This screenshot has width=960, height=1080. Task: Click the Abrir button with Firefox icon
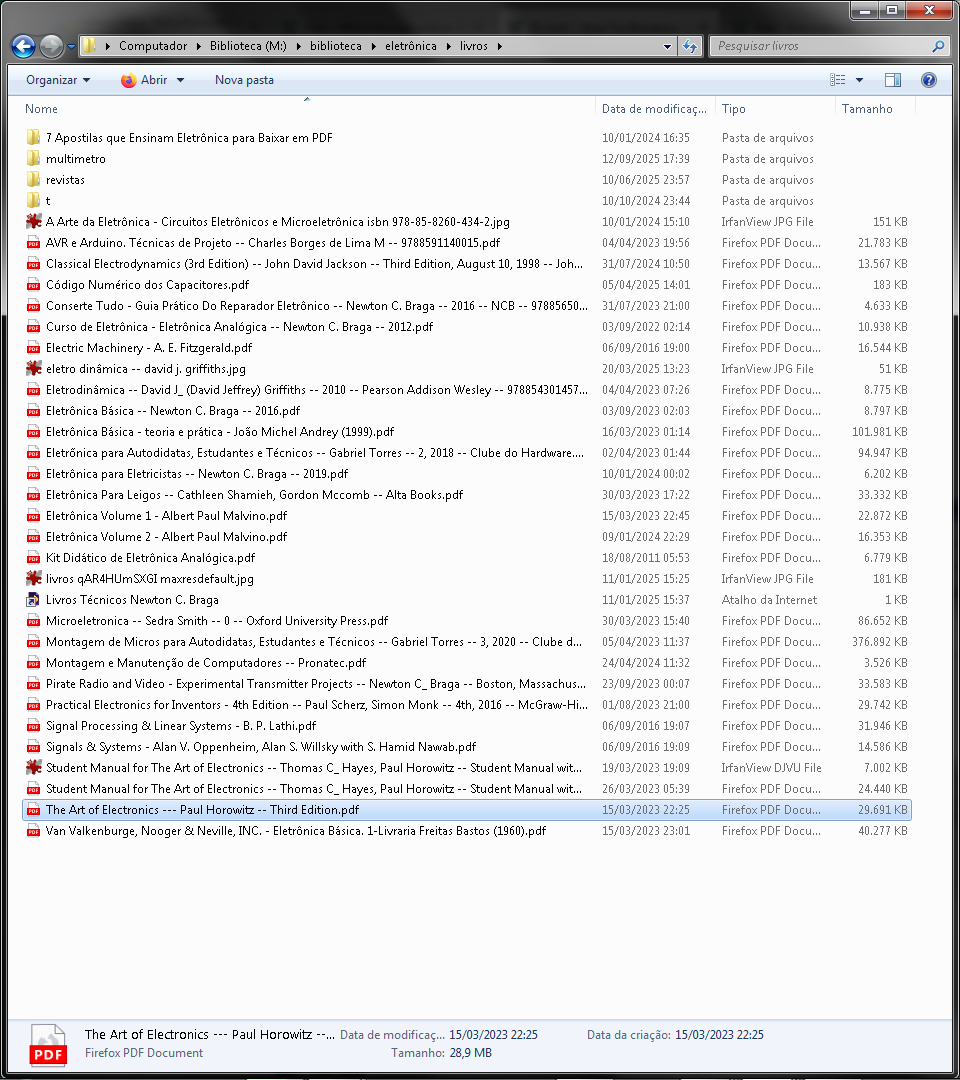click(x=144, y=80)
